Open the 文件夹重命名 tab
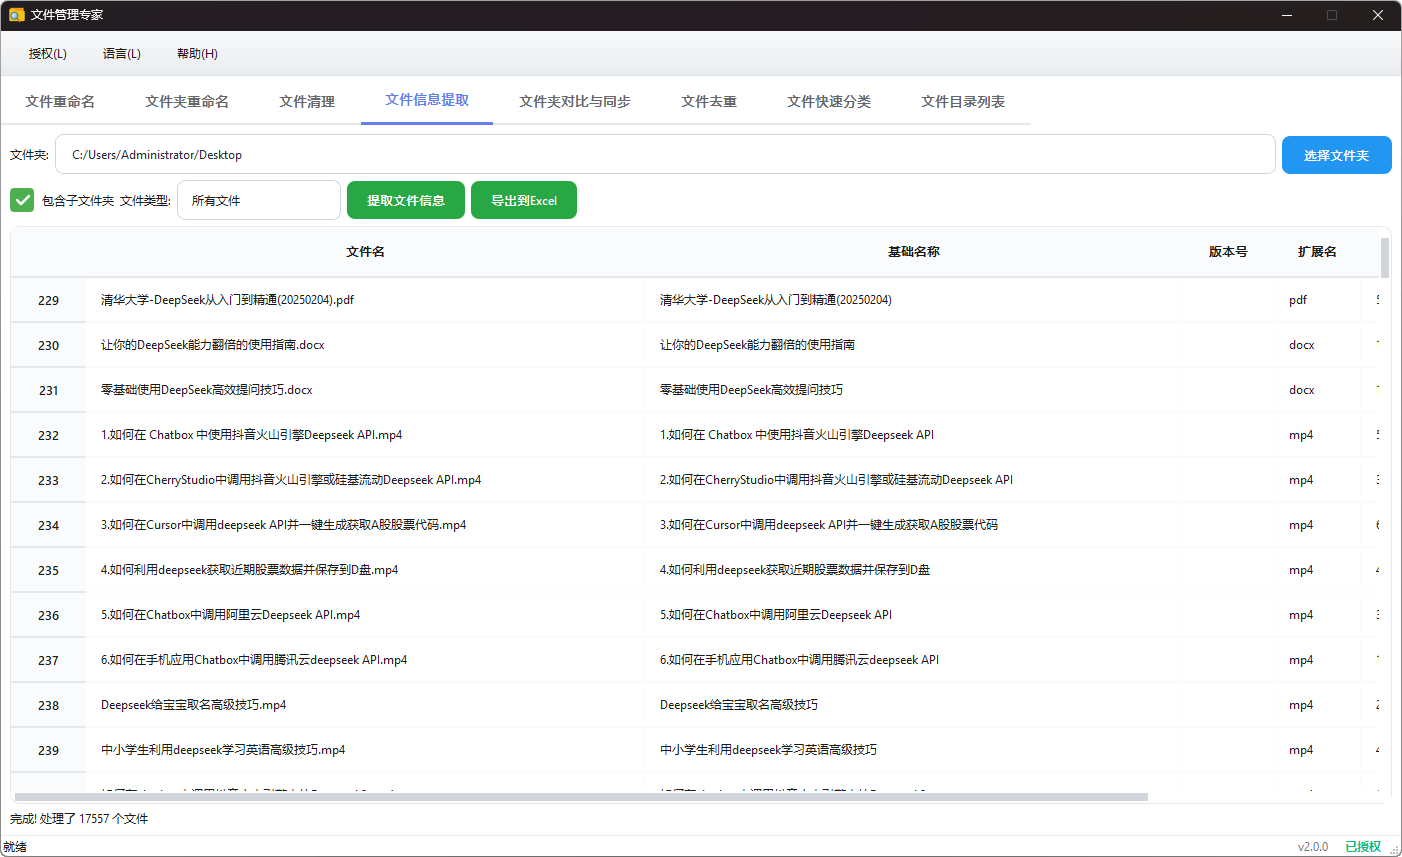Screen dimensions: 1402x857 coord(186,101)
